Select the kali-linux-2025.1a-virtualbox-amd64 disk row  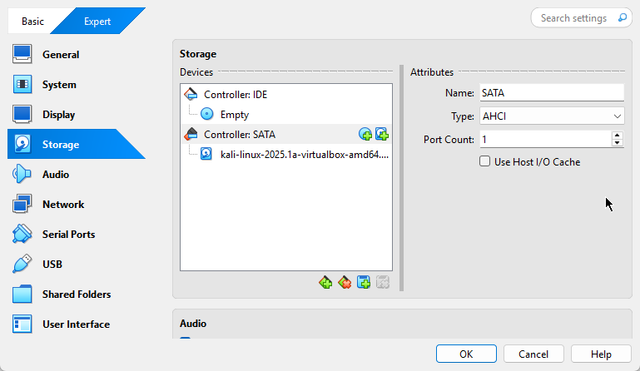point(286,154)
